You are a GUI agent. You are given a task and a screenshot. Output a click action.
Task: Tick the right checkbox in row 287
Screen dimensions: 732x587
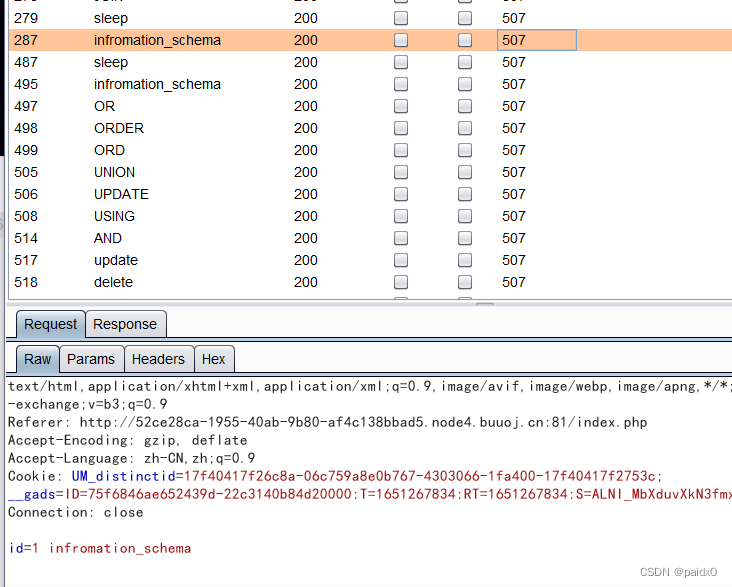coord(465,40)
